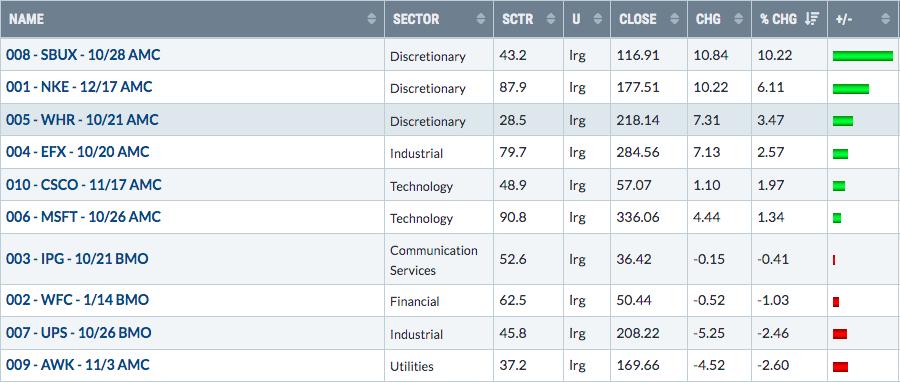This screenshot has width=900, height=383.
Task: Sort by CLOSE column arrows
Action: point(675,19)
